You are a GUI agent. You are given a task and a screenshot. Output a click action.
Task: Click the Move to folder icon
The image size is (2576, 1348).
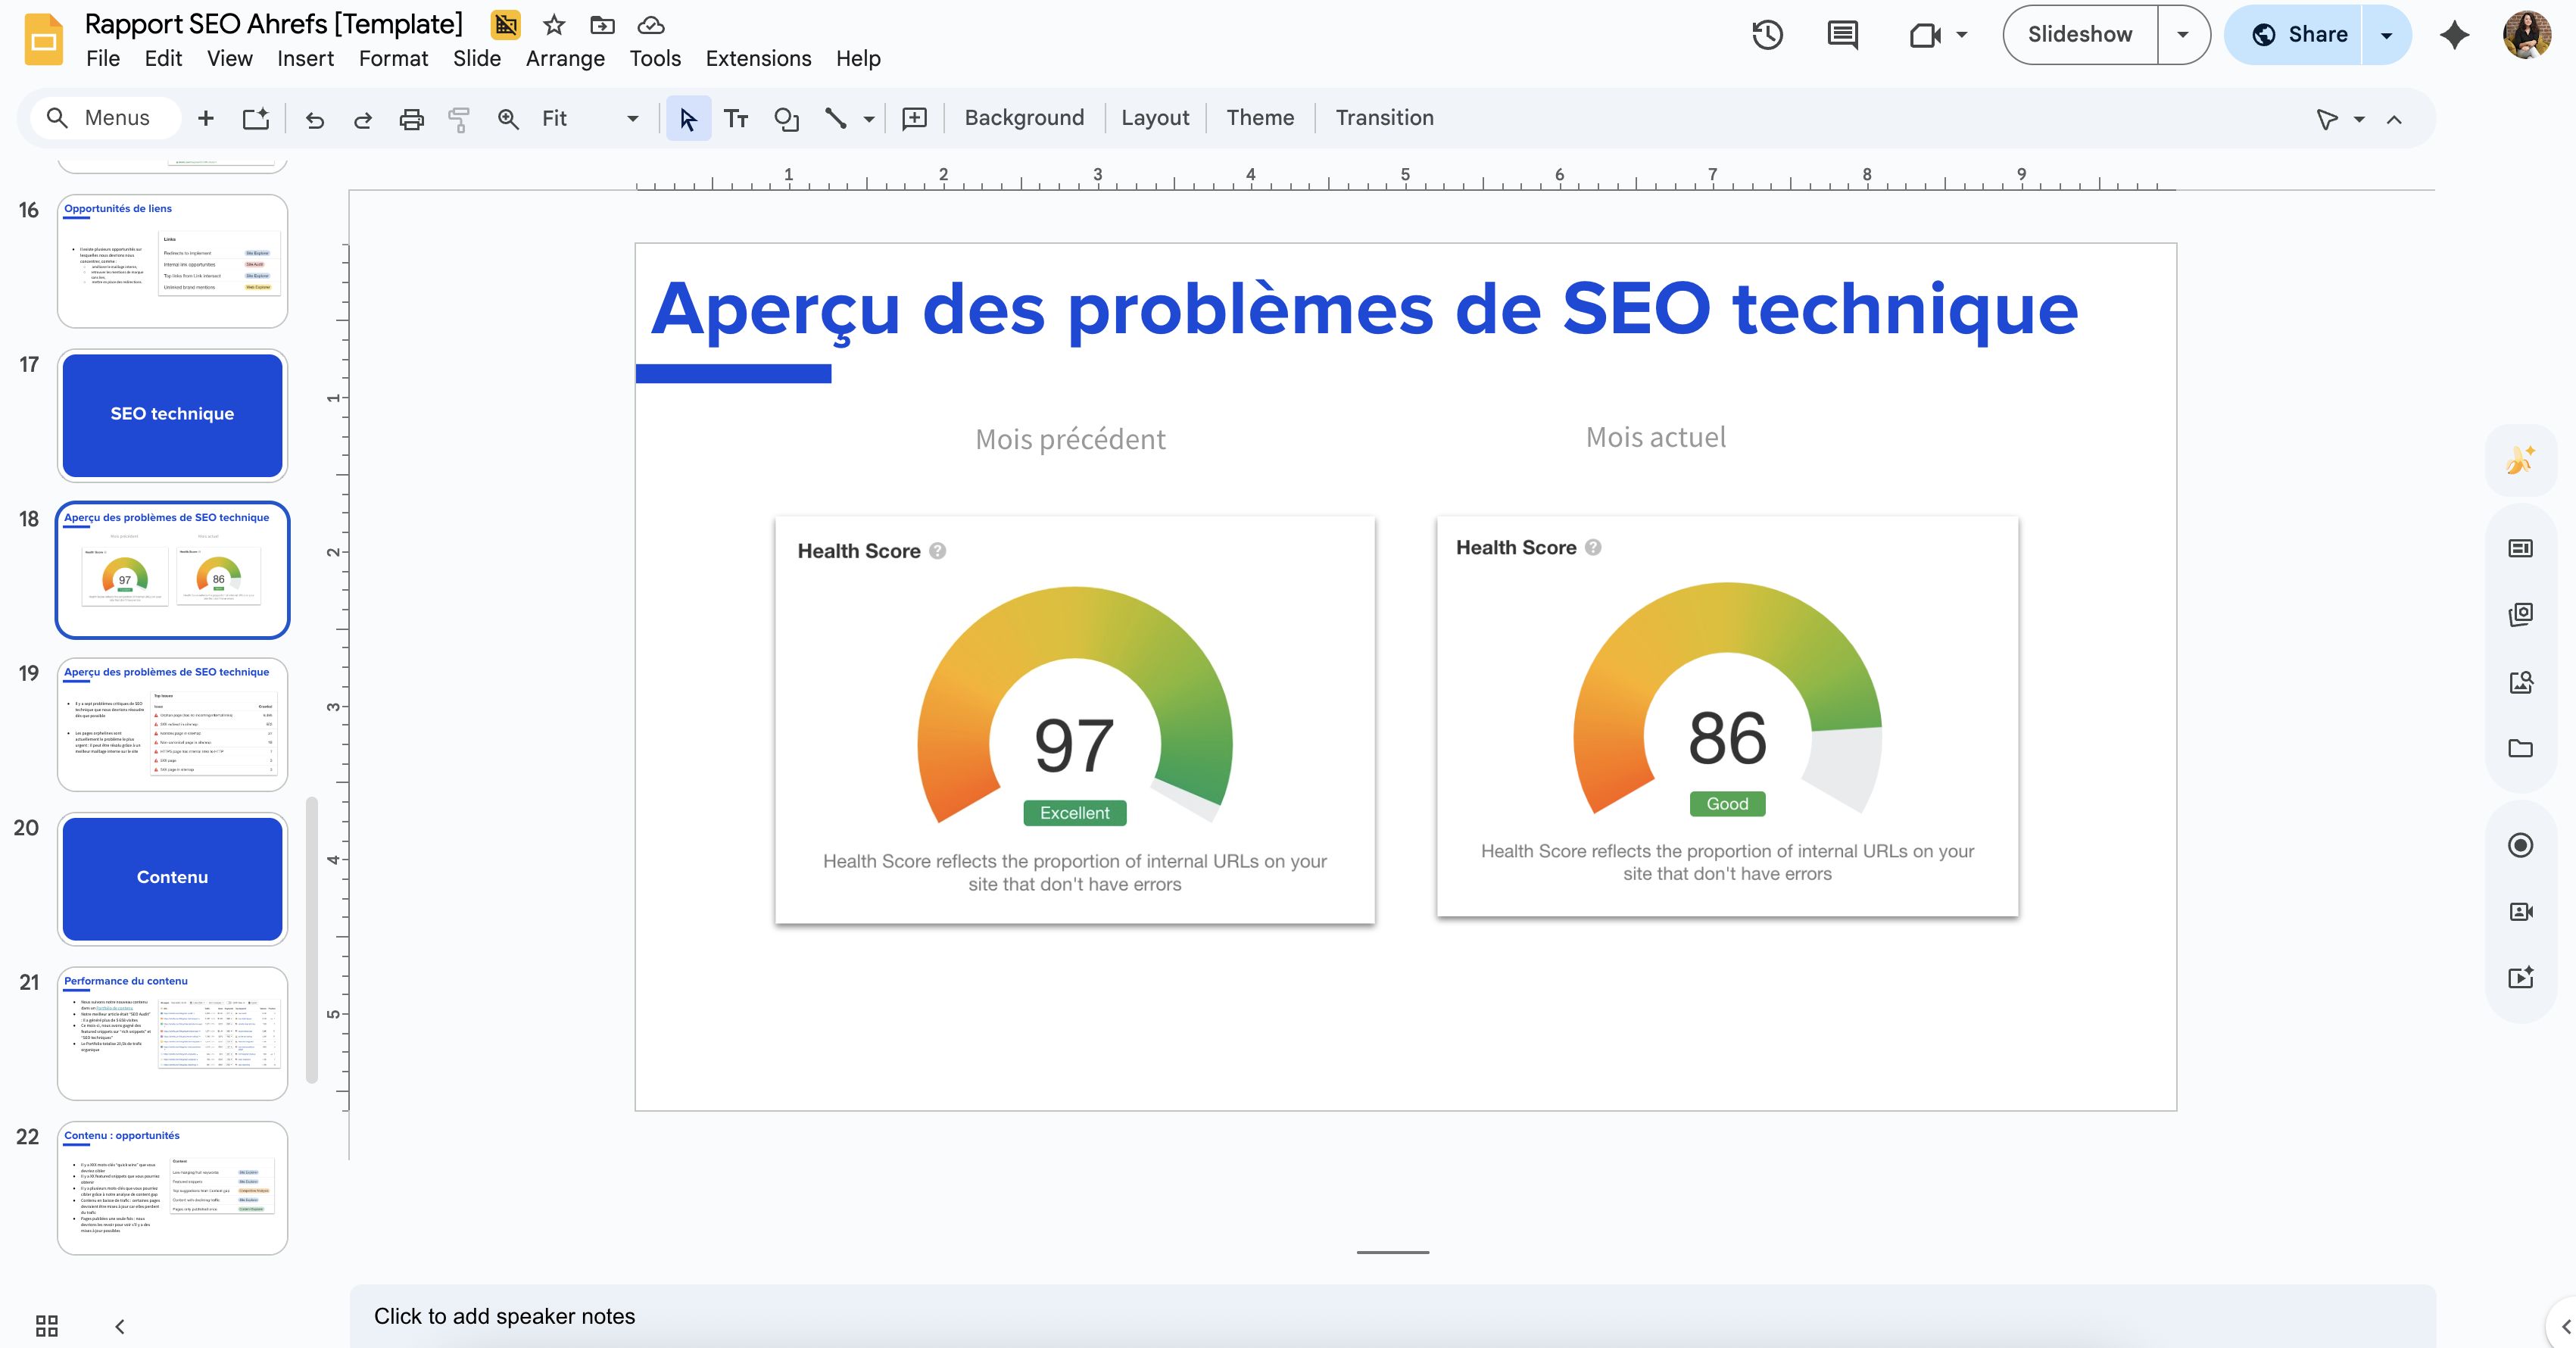click(601, 26)
